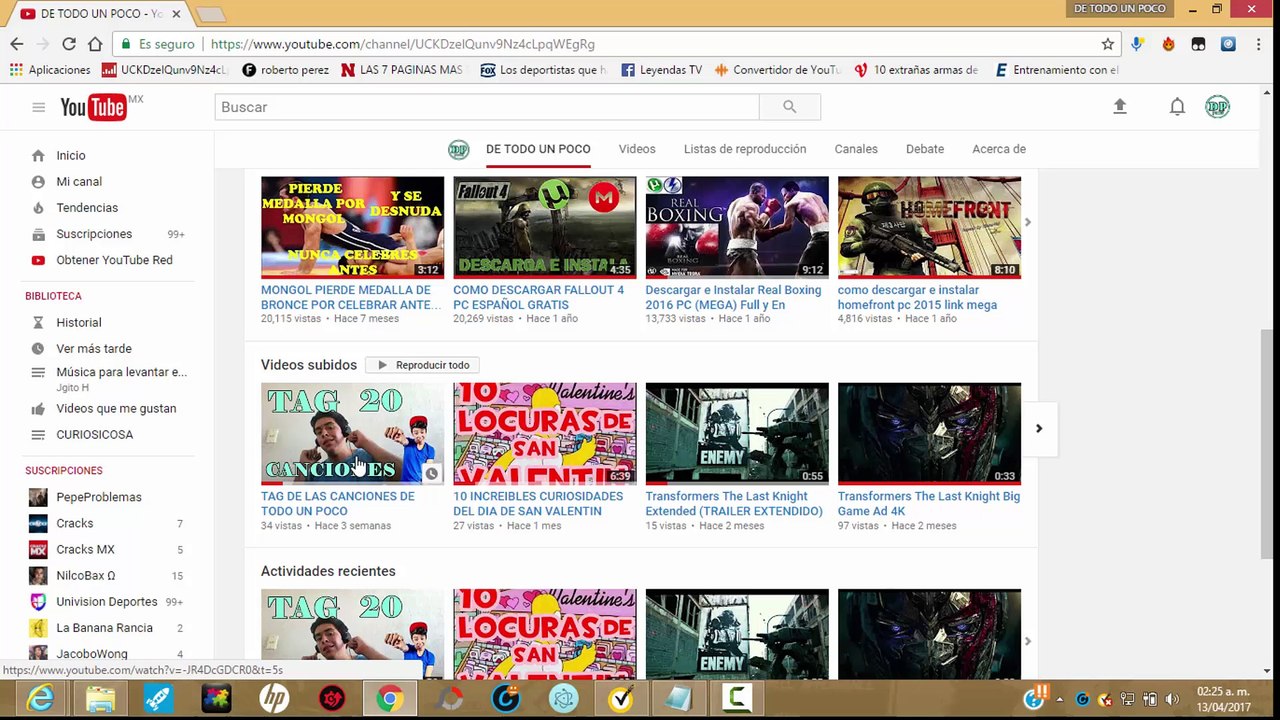Click the watch-later clock on TAG thumbnail
The width and height of the screenshot is (1280, 720).
point(431,473)
